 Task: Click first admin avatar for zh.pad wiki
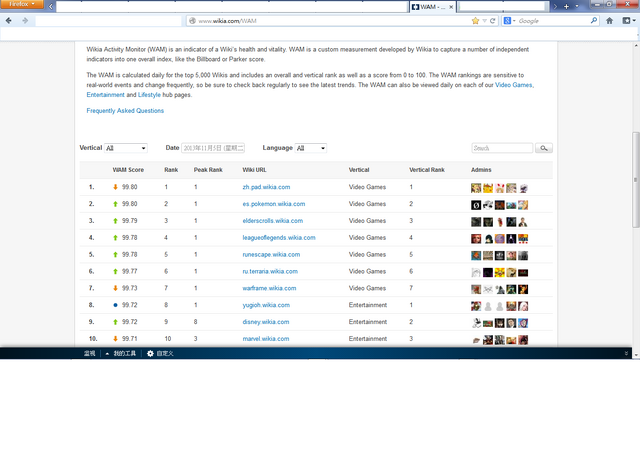(x=476, y=188)
